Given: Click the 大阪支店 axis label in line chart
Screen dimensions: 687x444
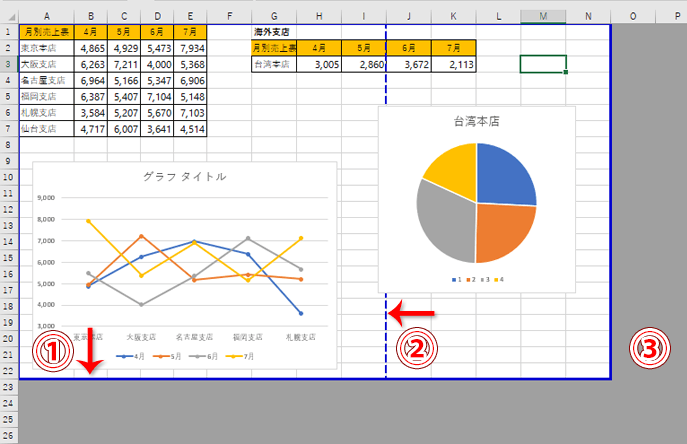Looking at the screenshot, I should (x=141, y=337).
